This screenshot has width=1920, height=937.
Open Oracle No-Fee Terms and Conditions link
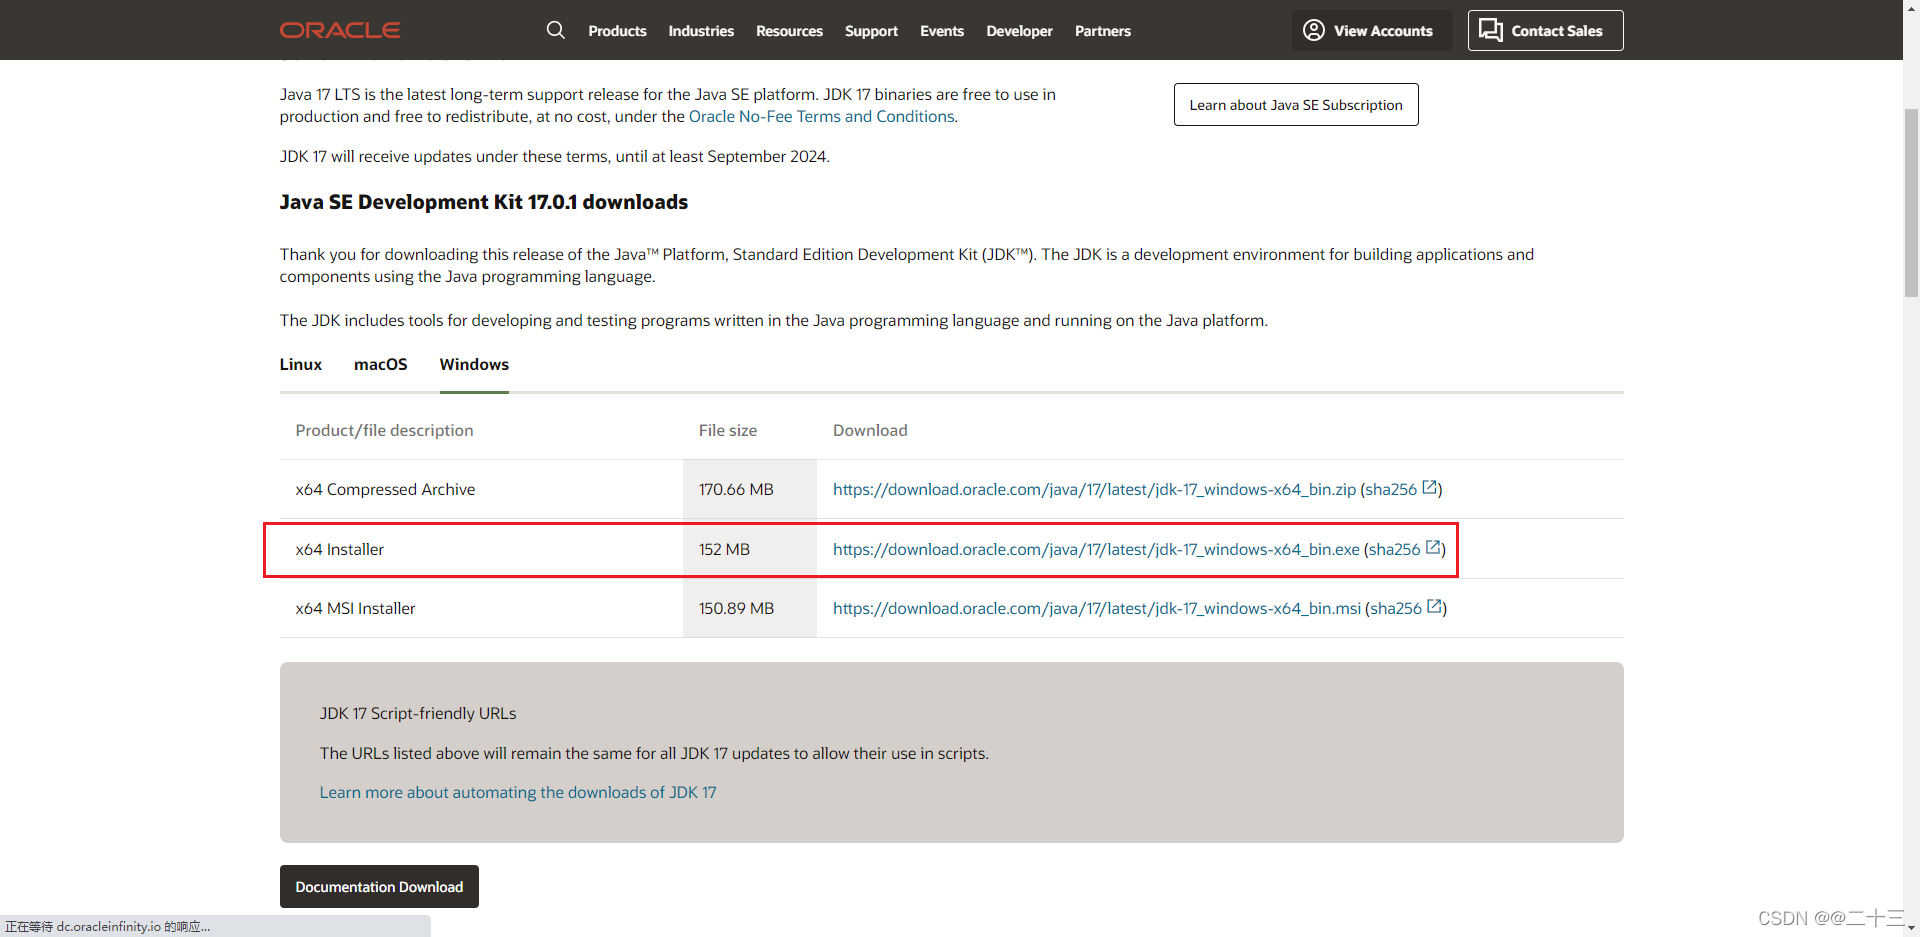[822, 117]
